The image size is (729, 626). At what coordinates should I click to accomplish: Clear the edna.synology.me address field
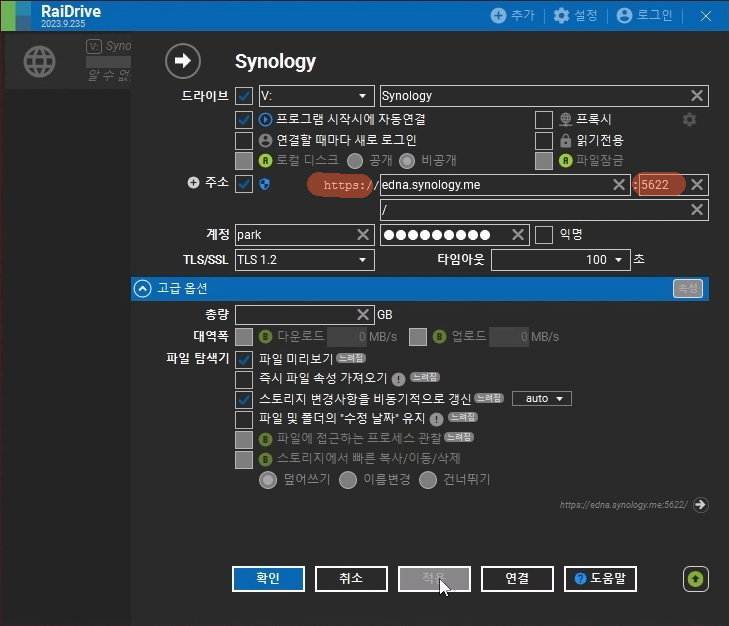point(619,185)
